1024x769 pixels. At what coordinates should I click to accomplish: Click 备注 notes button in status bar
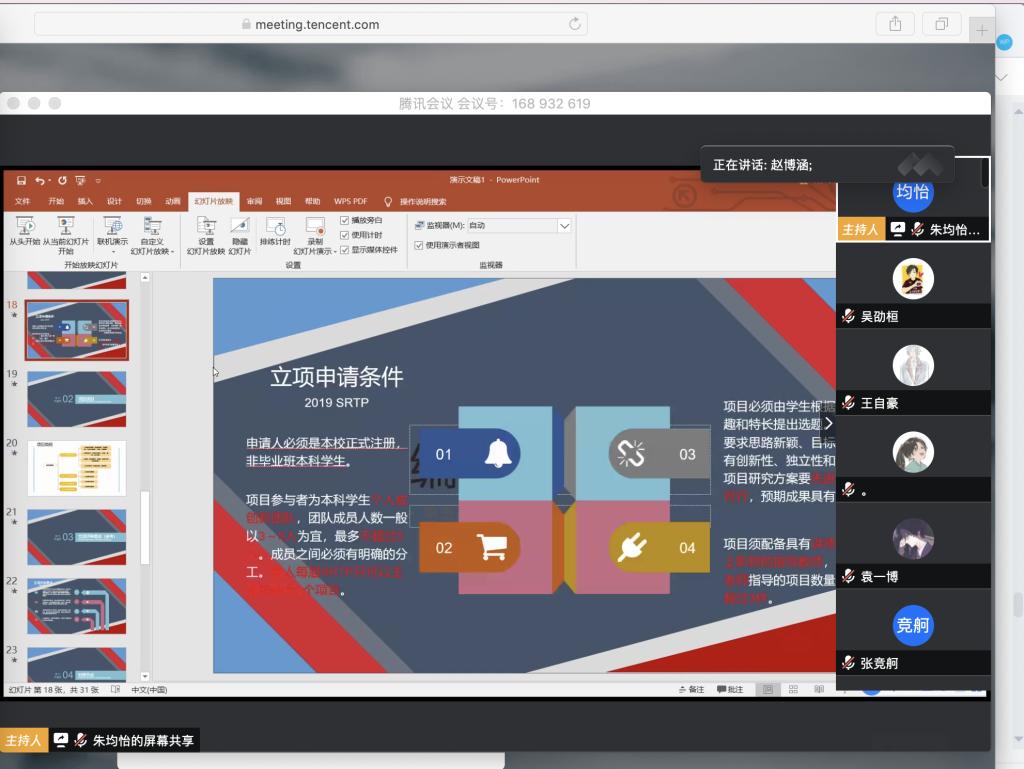(691, 689)
